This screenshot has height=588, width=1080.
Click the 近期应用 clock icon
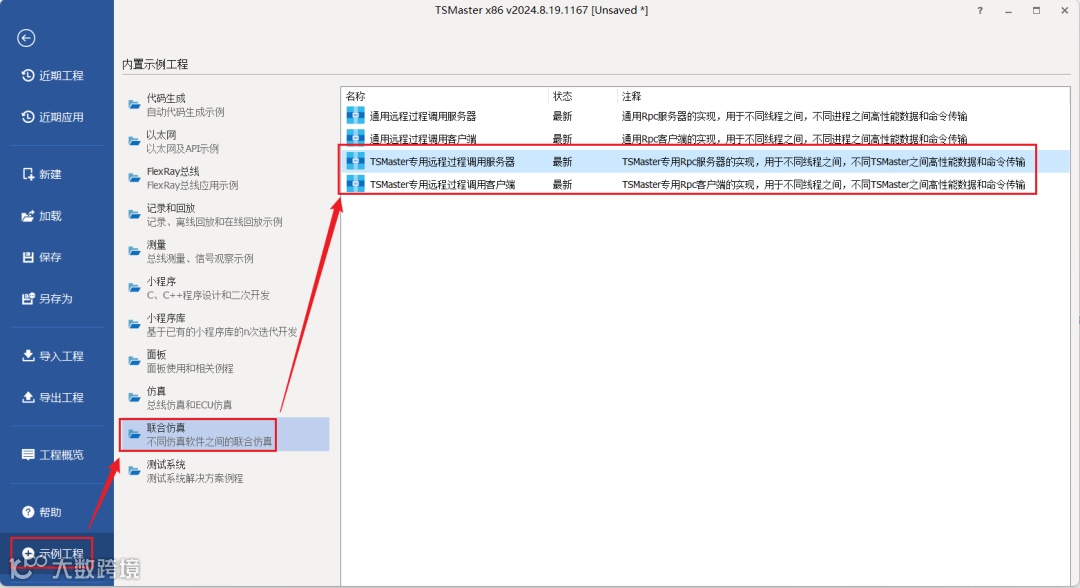point(28,116)
